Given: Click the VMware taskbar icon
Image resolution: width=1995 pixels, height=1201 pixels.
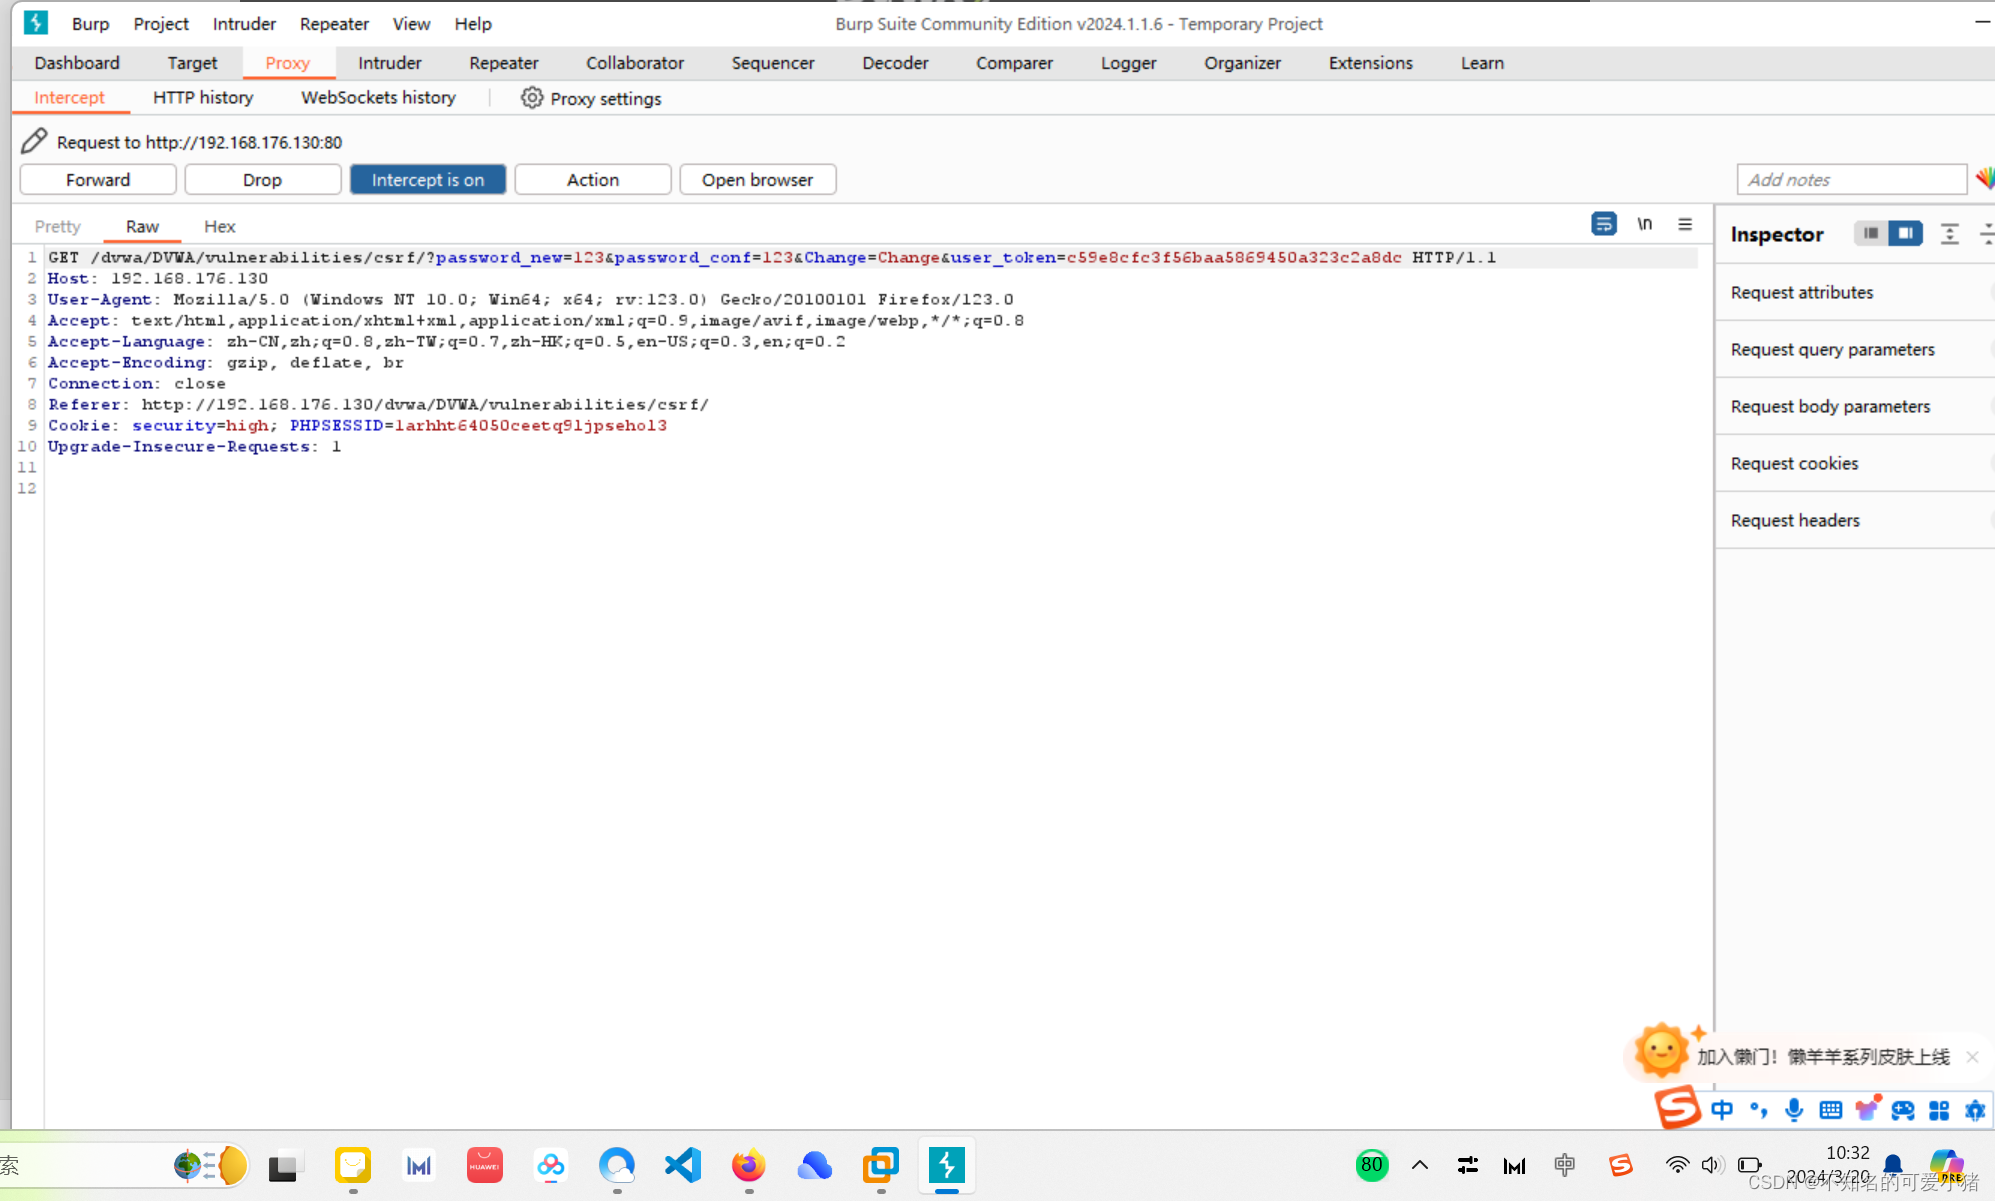Looking at the screenshot, I should pyautogui.click(x=881, y=1165).
